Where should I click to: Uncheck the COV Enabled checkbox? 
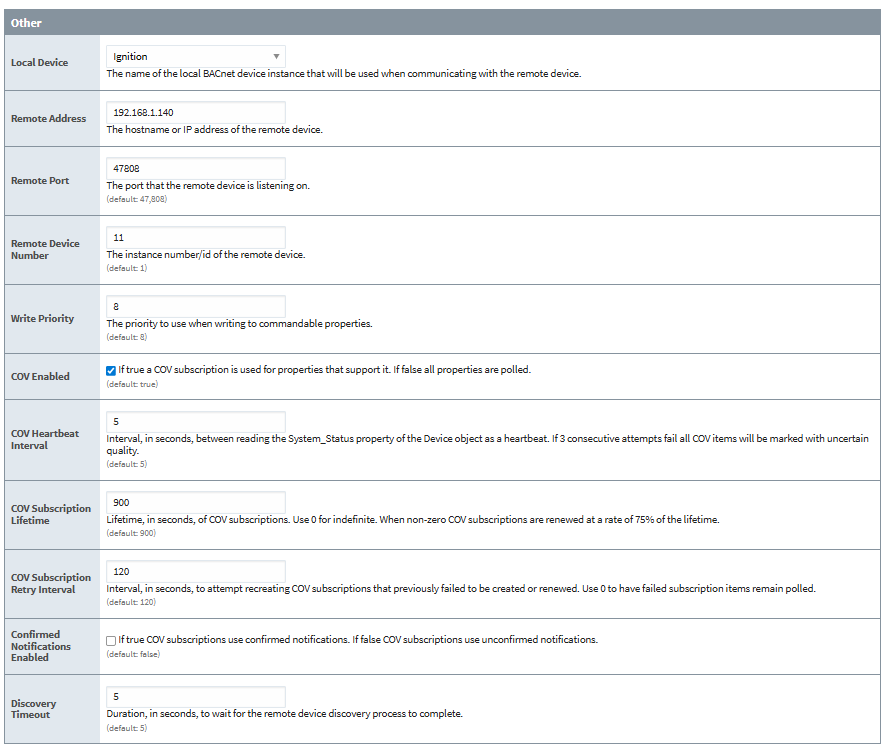pyautogui.click(x=111, y=371)
